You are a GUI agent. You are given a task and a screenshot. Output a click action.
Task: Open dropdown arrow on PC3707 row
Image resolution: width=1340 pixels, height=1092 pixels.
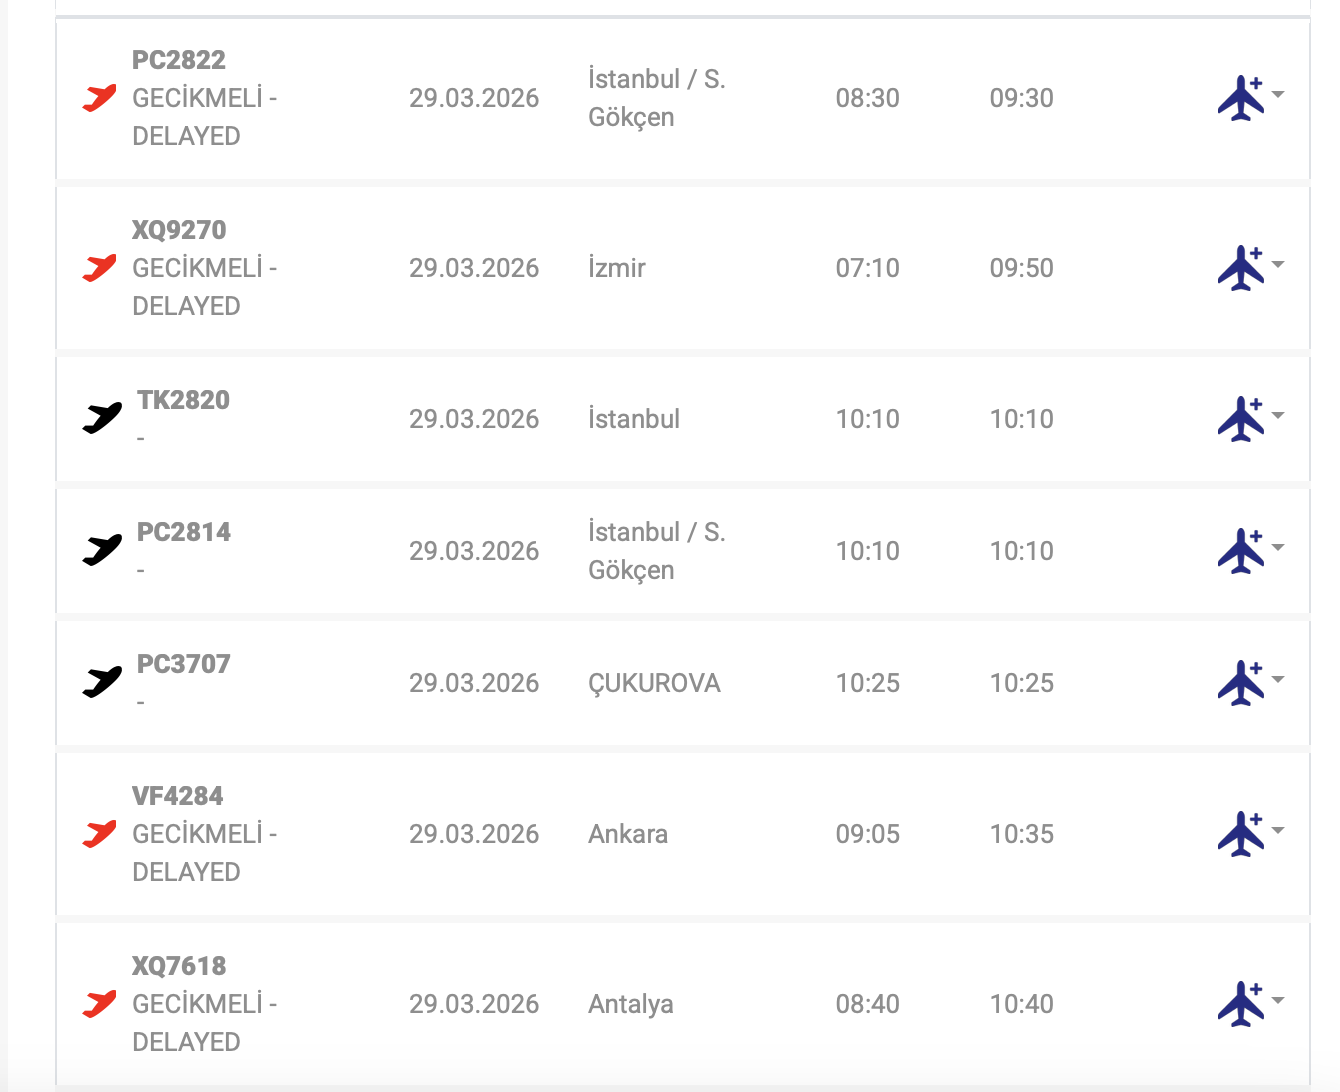pos(1278,680)
